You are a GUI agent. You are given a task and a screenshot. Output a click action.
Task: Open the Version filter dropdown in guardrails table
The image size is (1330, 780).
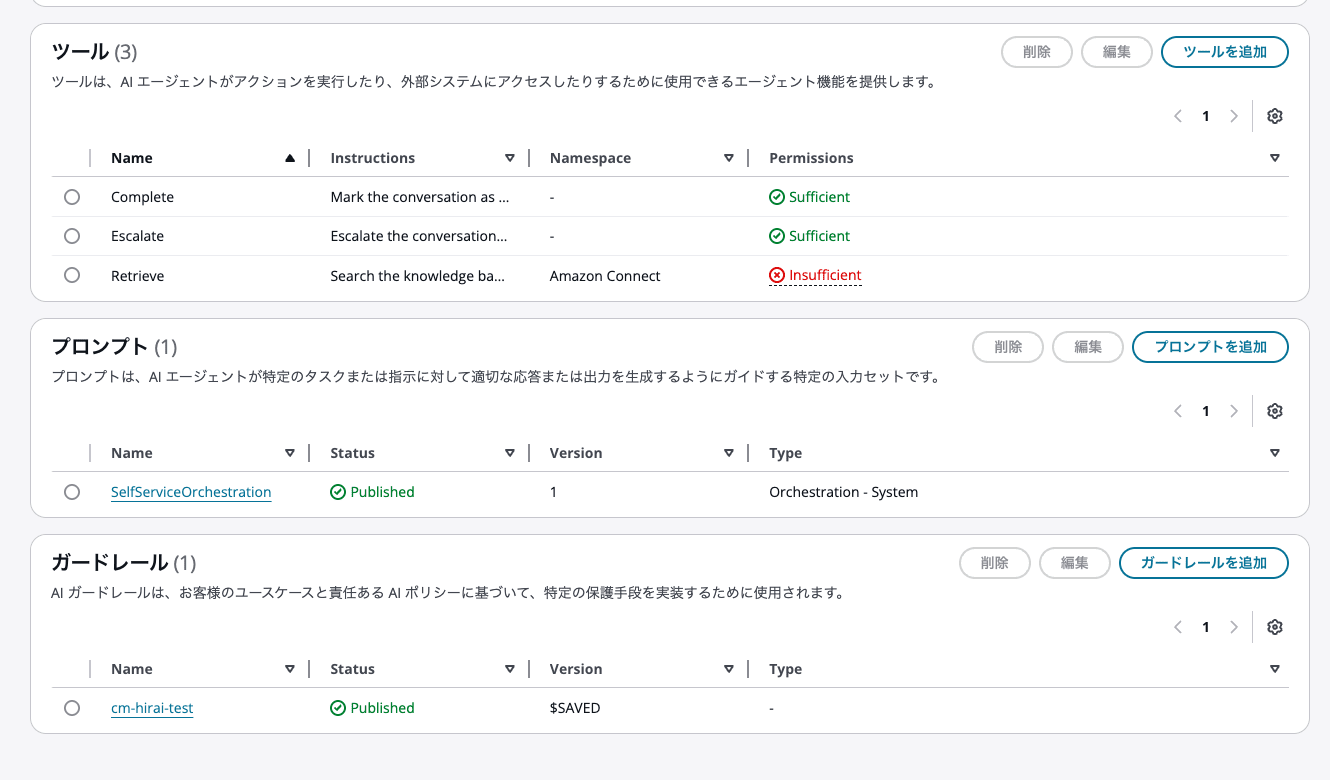coord(730,668)
